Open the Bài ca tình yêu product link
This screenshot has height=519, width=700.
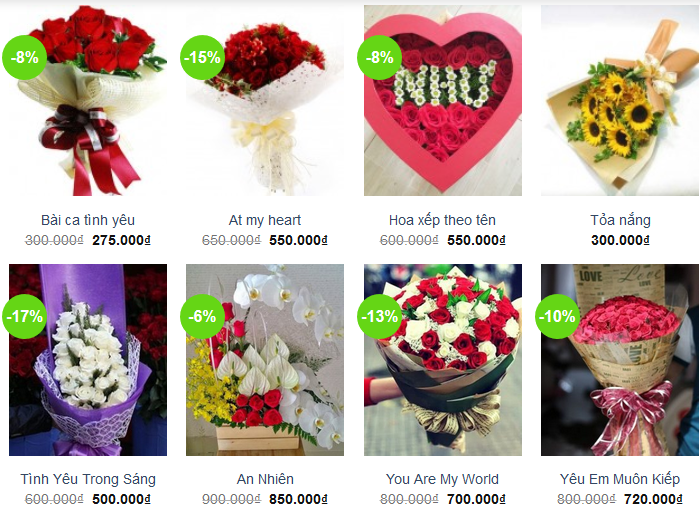point(88,220)
